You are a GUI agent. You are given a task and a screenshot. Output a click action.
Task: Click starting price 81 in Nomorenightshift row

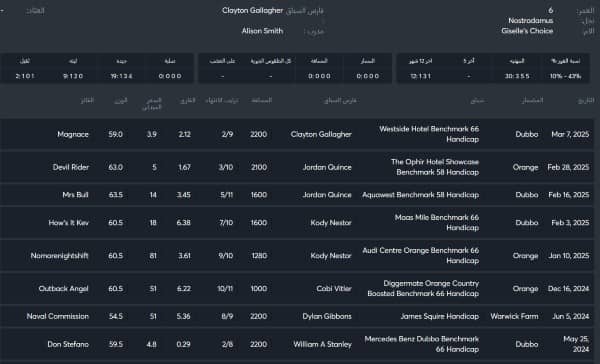[153, 256]
